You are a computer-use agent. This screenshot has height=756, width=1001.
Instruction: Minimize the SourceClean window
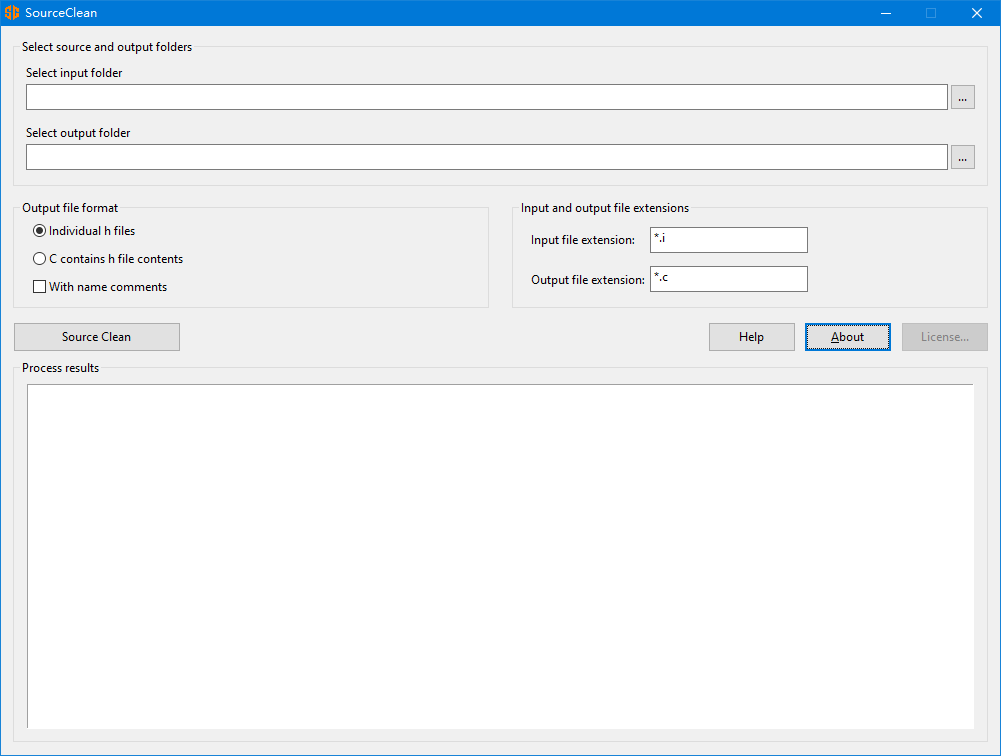pyautogui.click(x=885, y=13)
